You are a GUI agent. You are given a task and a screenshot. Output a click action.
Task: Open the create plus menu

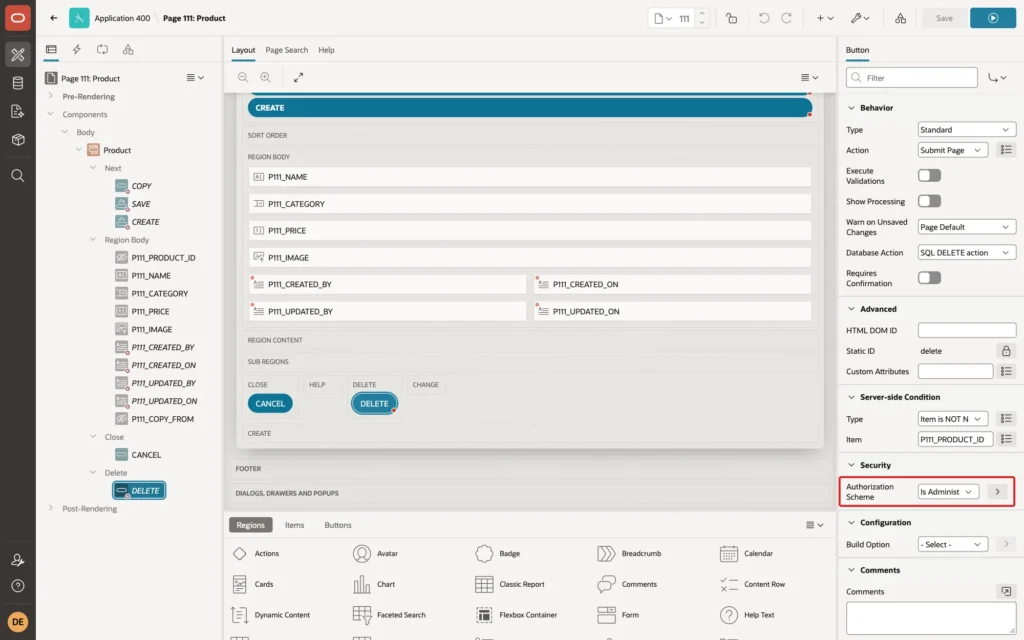(x=825, y=18)
